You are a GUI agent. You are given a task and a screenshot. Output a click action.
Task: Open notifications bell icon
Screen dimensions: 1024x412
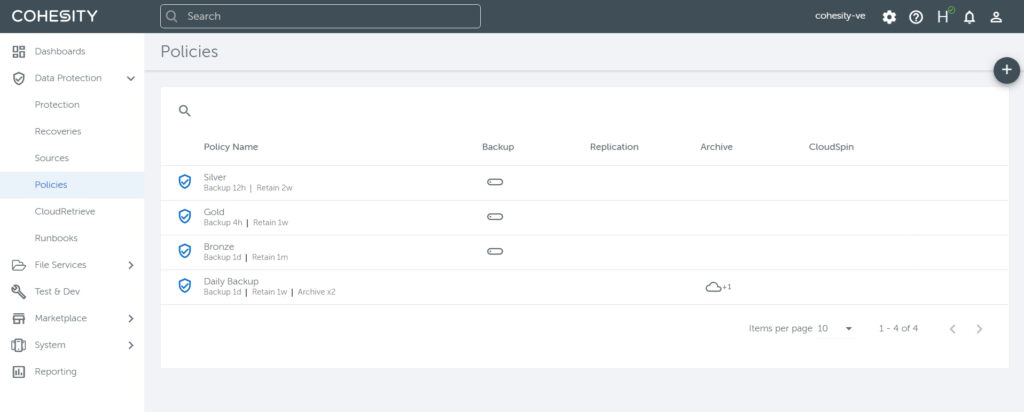pyautogui.click(x=969, y=18)
